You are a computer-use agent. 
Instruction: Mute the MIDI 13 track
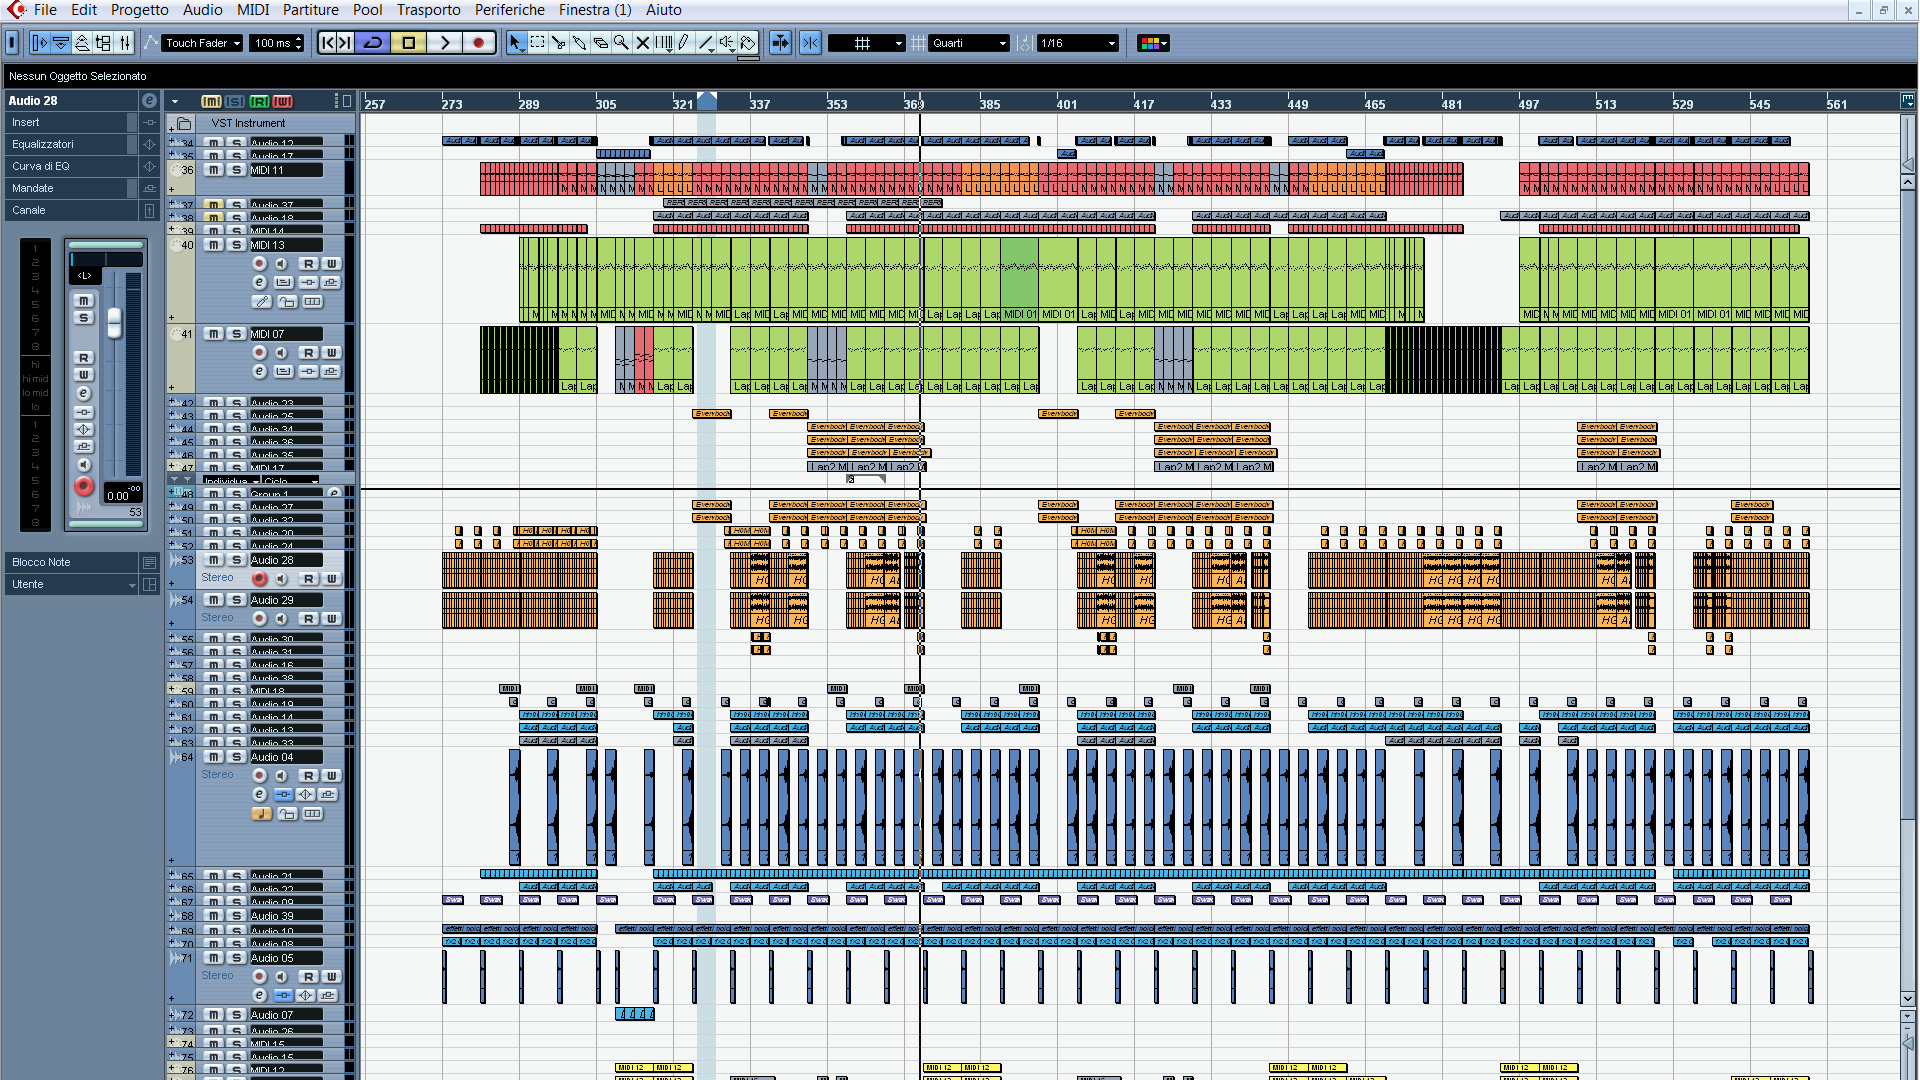(213, 245)
